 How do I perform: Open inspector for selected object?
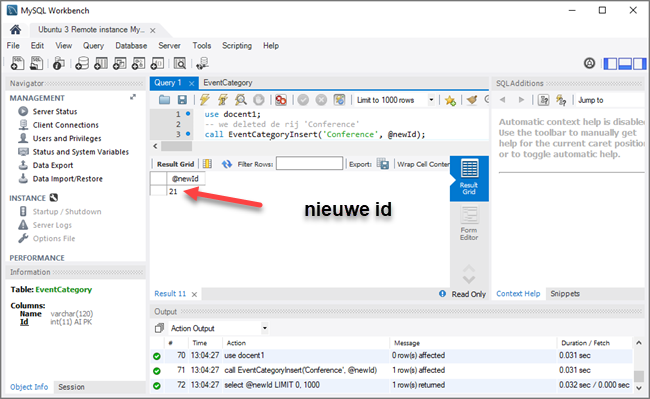(59, 63)
